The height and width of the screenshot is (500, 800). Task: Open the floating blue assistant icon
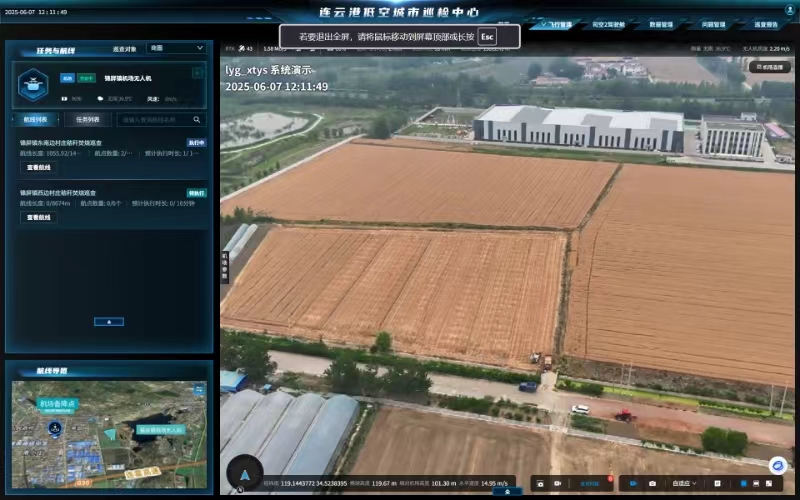point(778,465)
